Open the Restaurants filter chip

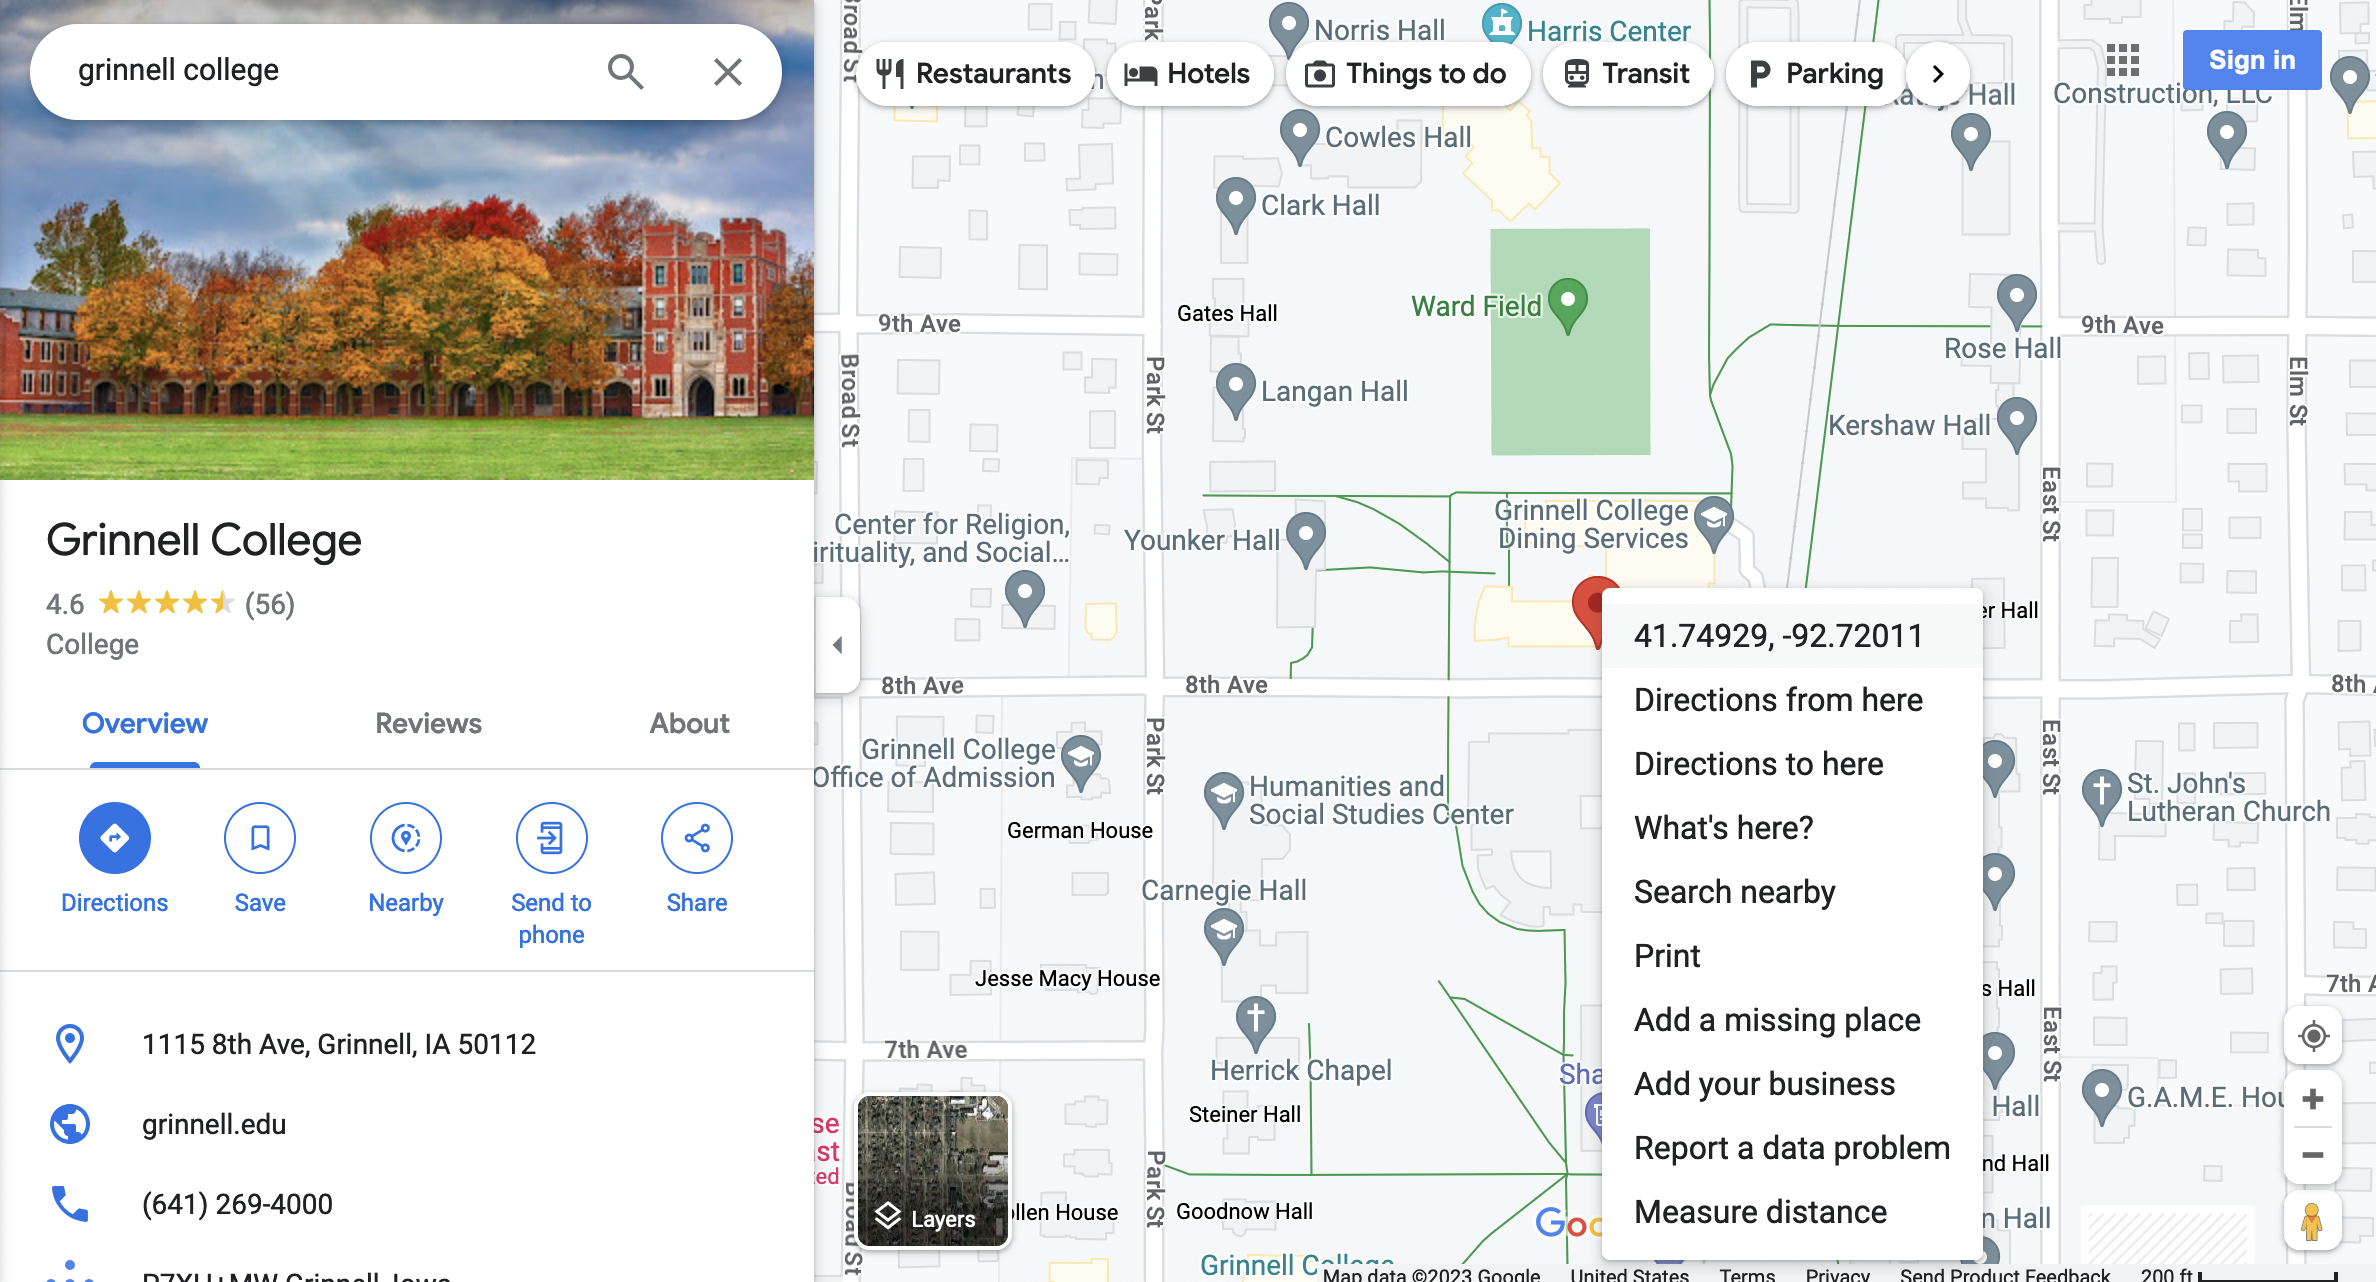pyautogui.click(x=974, y=74)
